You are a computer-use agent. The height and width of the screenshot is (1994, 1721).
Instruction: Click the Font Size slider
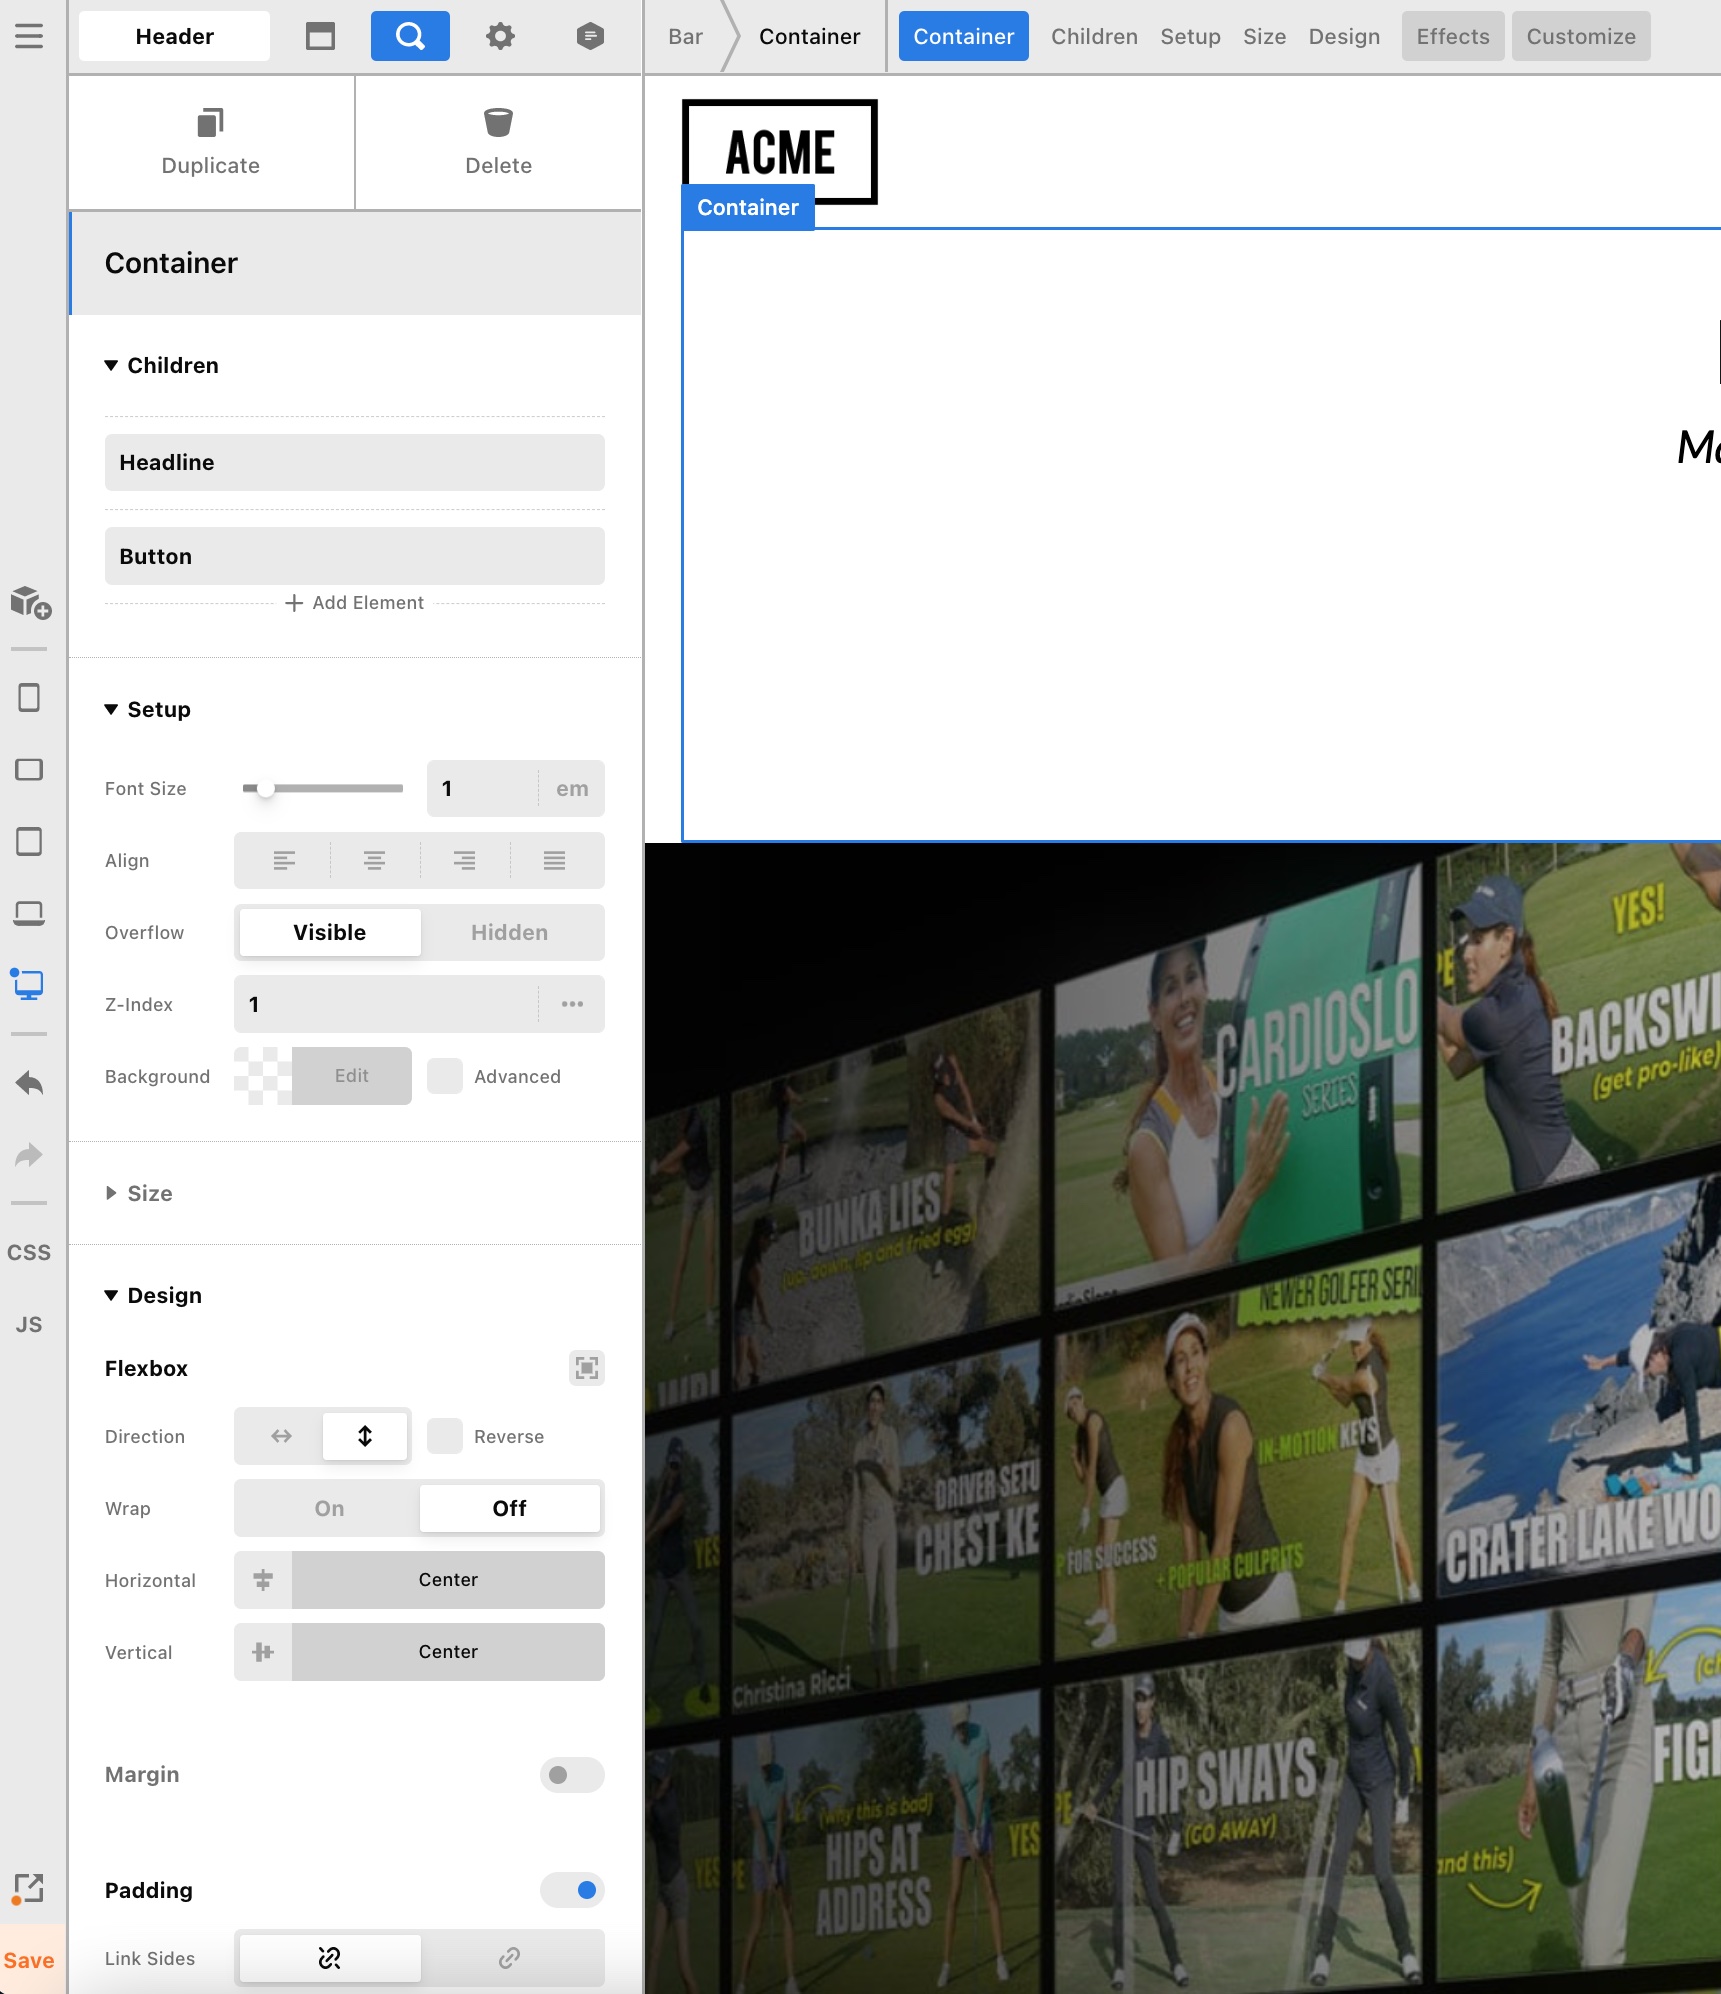(322, 789)
